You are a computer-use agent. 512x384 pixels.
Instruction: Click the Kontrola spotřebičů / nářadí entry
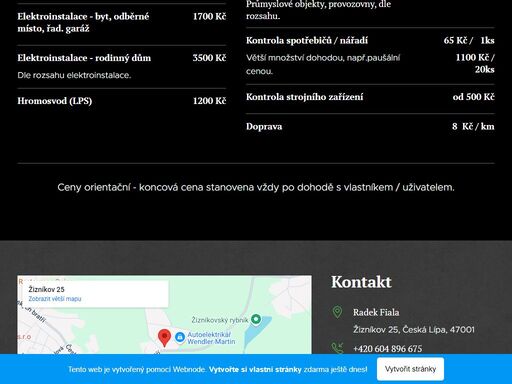pos(370,55)
